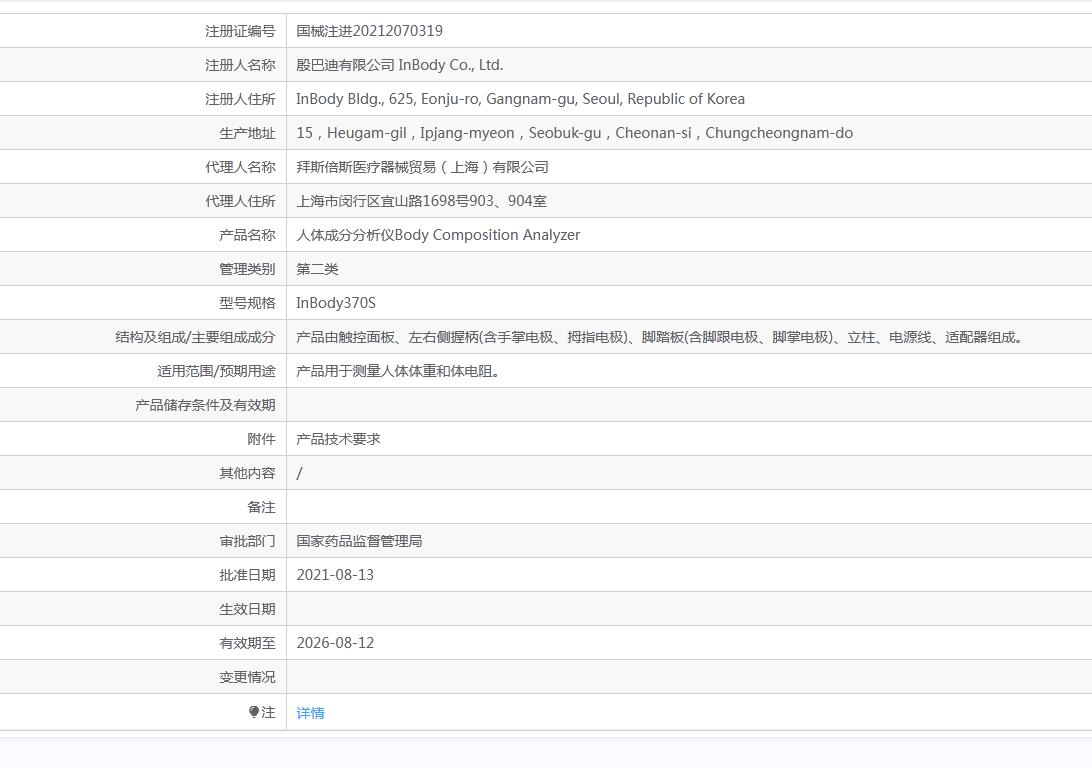Click the 注册证编号 label
The height and width of the screenshot is (768, 1092).
240,31
